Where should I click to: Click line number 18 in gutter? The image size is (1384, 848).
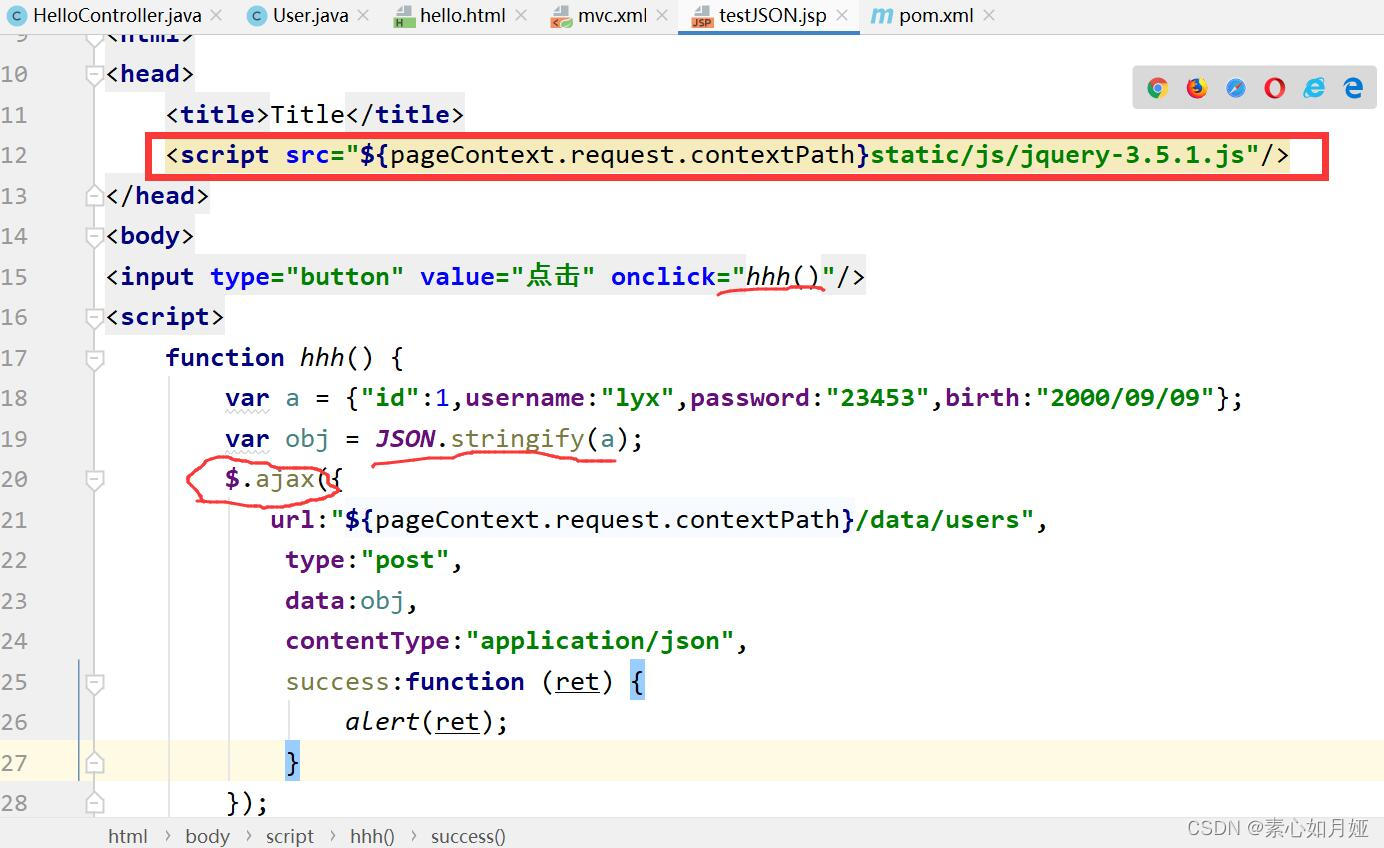15,398
